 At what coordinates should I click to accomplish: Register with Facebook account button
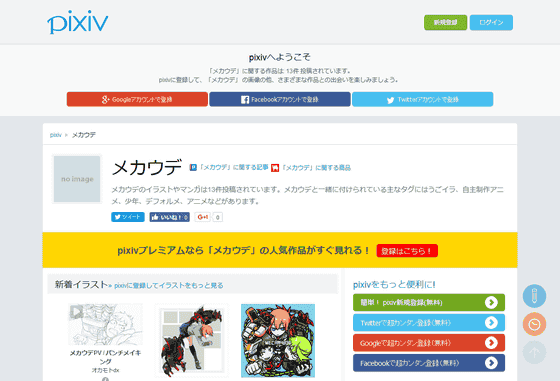point(280,99)
